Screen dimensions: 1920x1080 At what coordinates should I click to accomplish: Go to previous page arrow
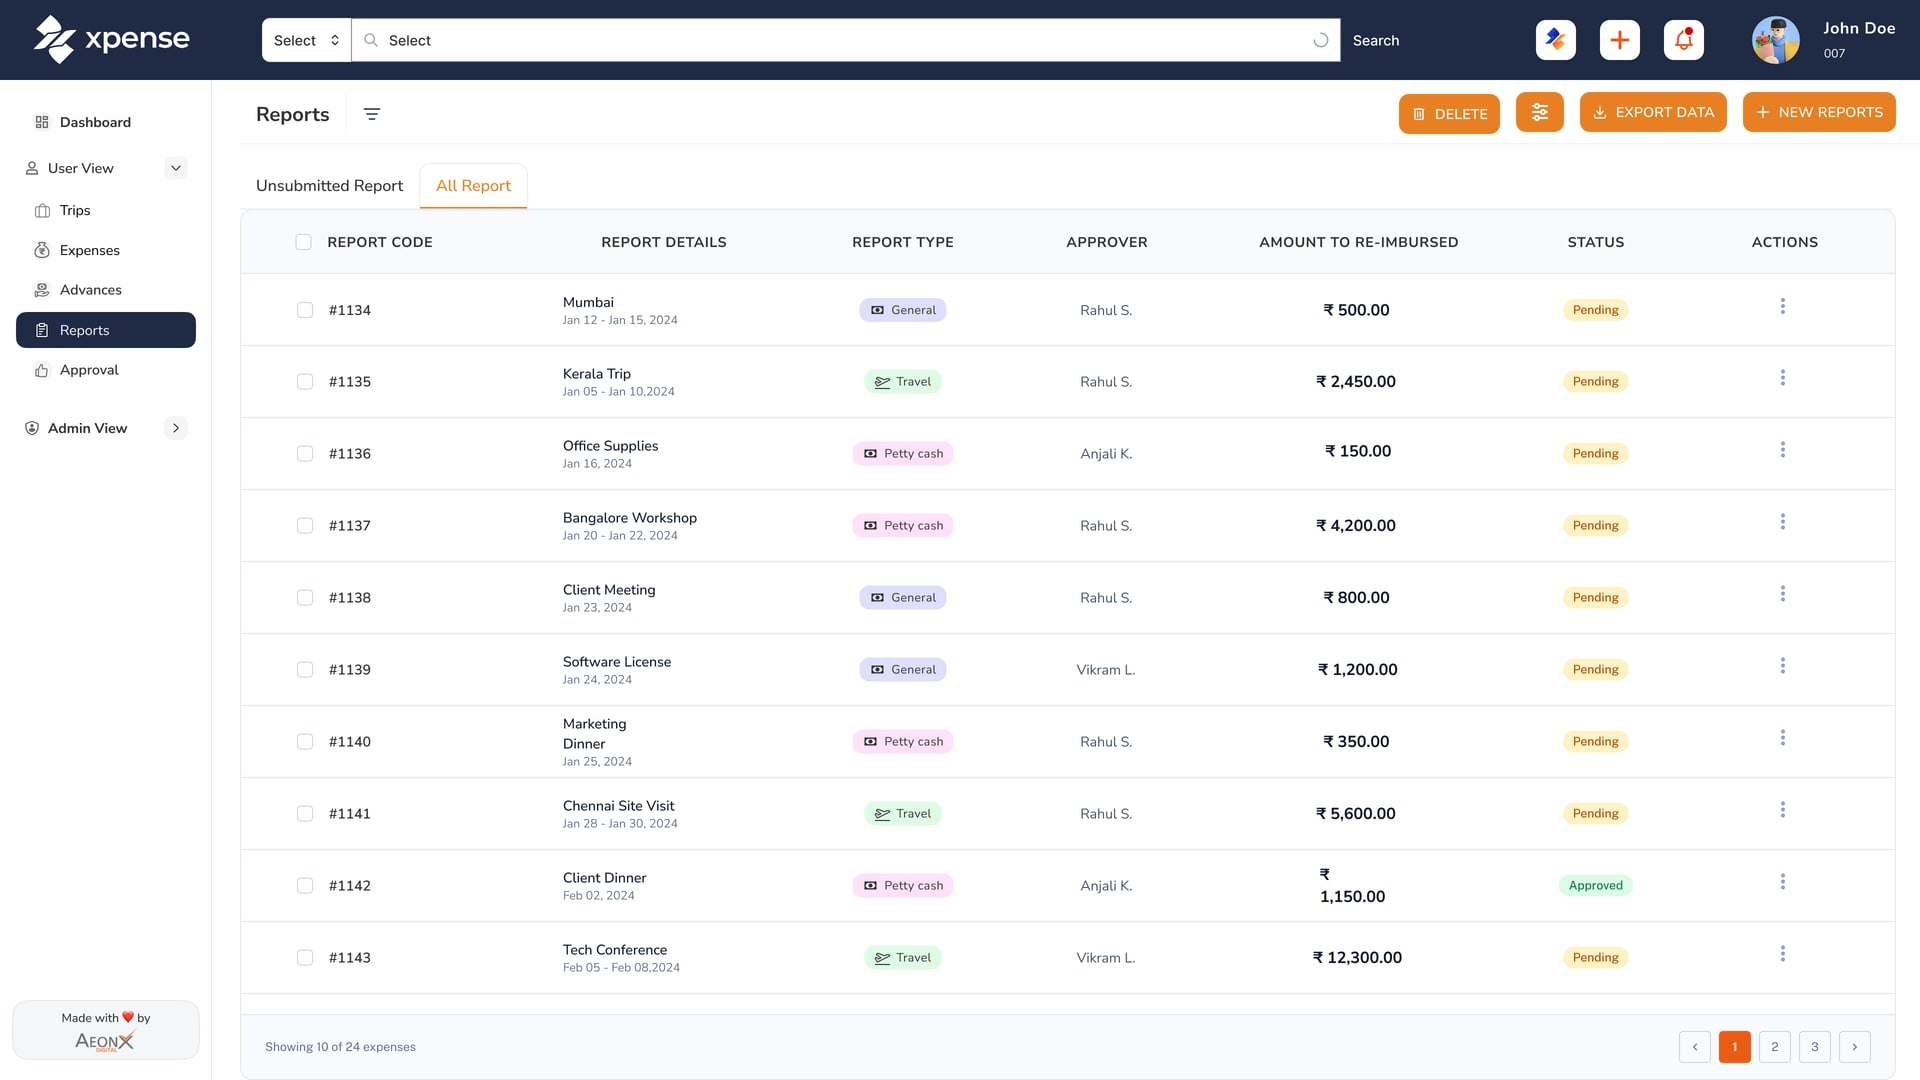coord(1695,1047)
